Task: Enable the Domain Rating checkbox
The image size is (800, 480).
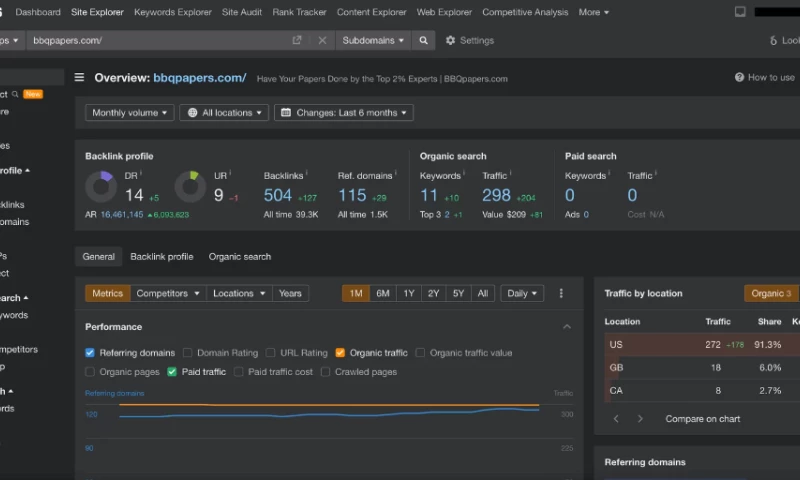Action: [188, 353]
